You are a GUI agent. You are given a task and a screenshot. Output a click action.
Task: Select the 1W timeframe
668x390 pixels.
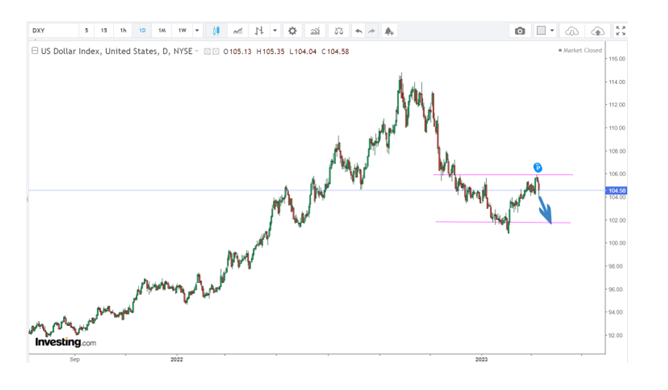click(182, 31)
